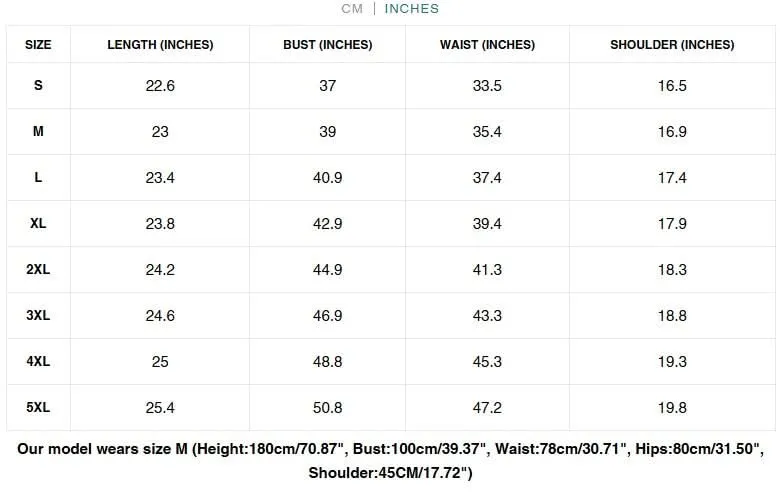Select the M size row label
Viewport: 784px width, 503px height.
click(38, 132)
